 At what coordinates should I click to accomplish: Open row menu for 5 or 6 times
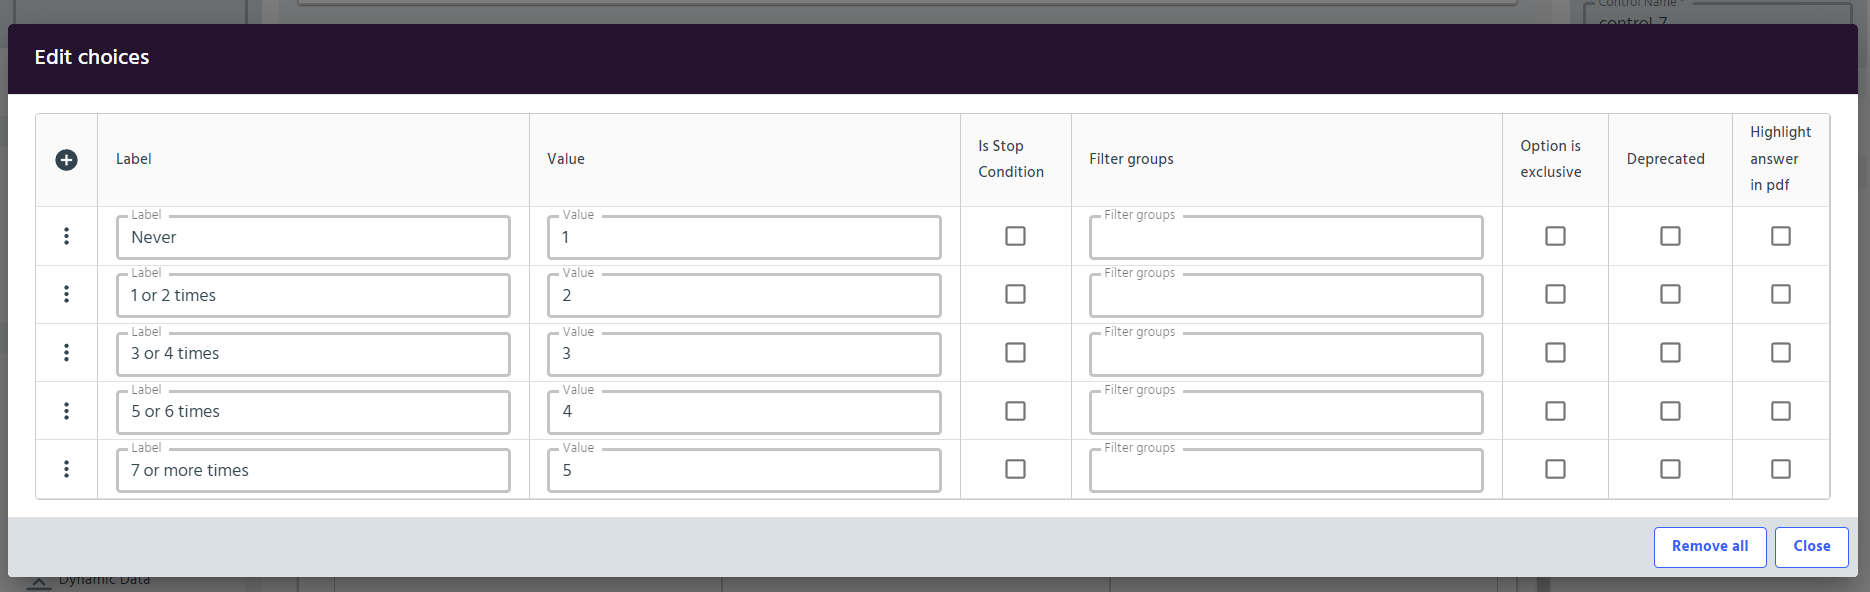66,411
